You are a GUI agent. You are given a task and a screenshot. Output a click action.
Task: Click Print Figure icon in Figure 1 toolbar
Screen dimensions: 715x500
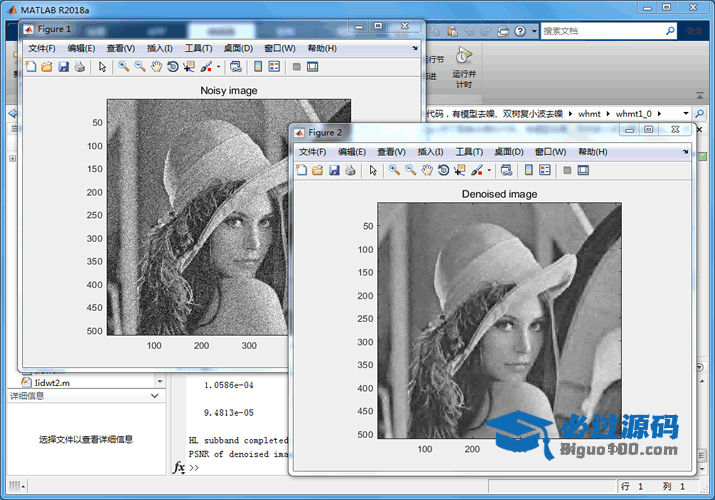pyautogui.click(x=79, y=67)
